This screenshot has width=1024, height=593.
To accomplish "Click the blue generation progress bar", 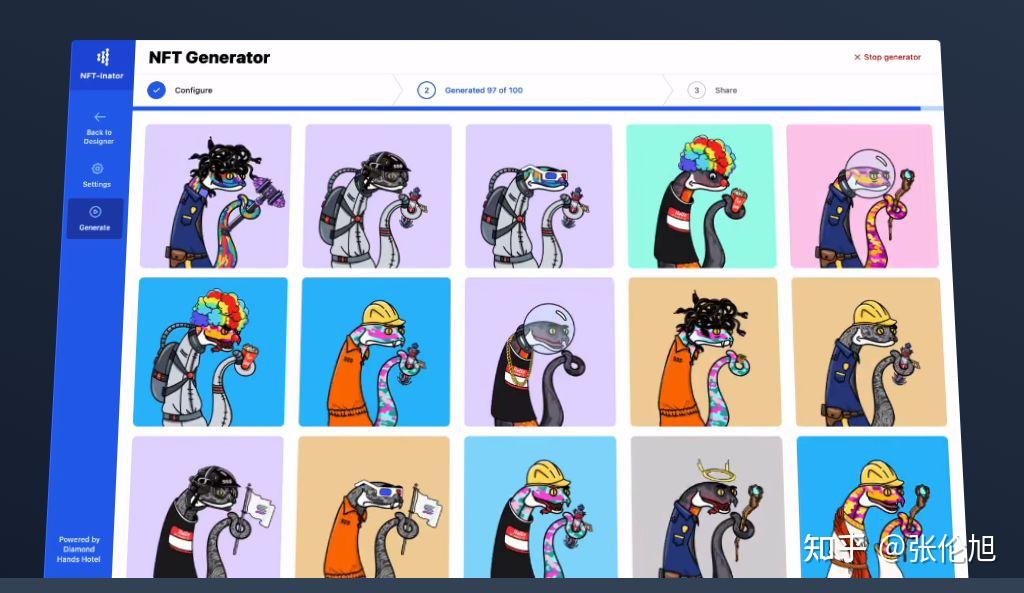I will [526, 108].
